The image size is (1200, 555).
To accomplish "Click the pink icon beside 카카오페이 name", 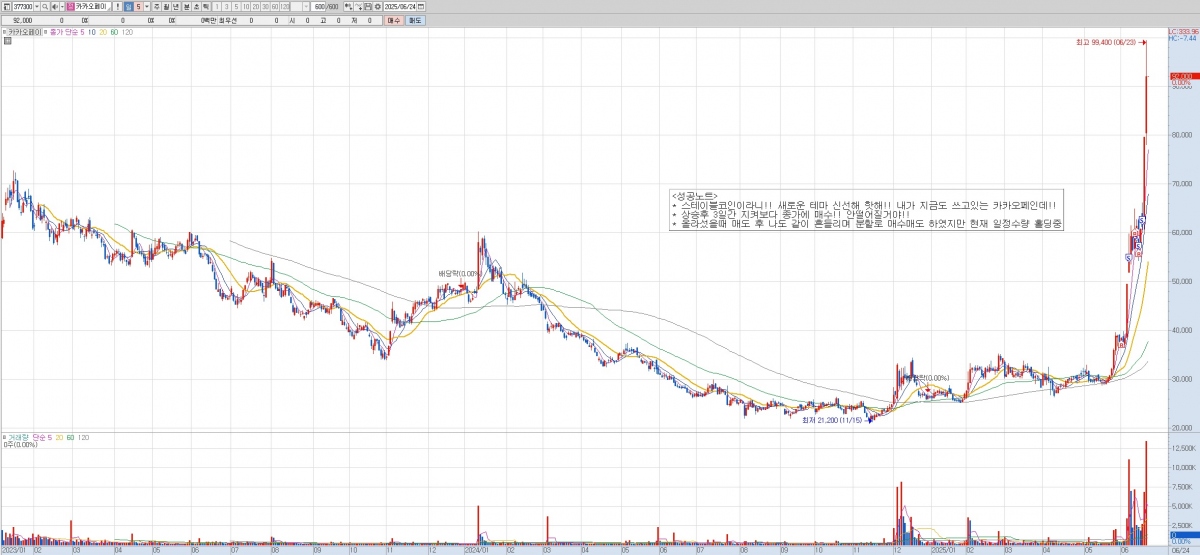I will [x=69, y=6].
